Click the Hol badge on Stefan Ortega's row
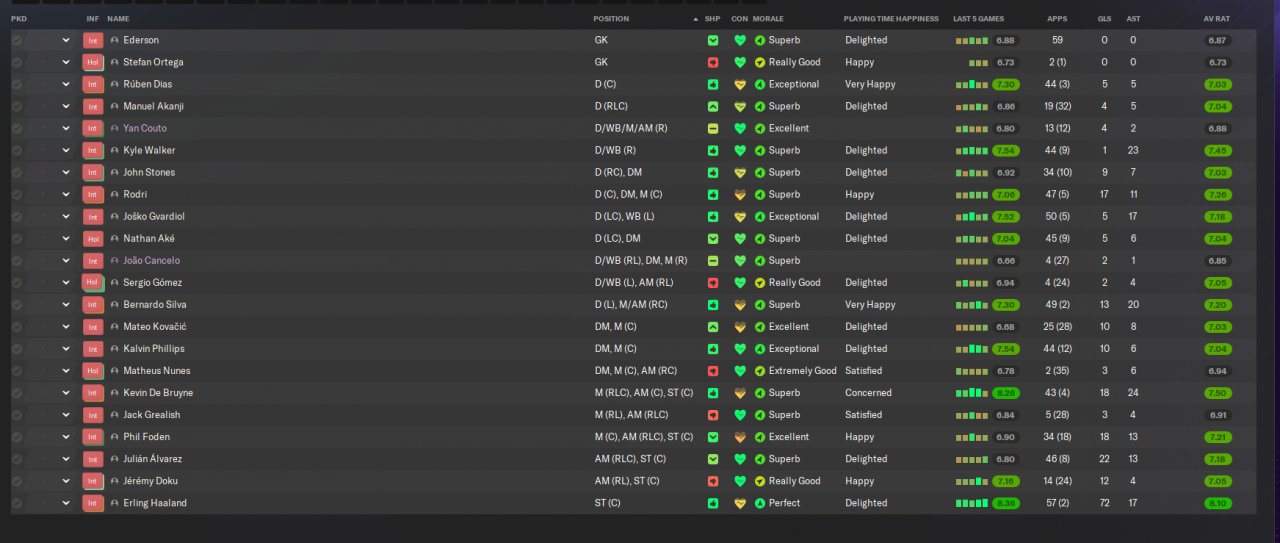Image resolution: width=1280 pixels, height=543 pixels. click(93, 62)
